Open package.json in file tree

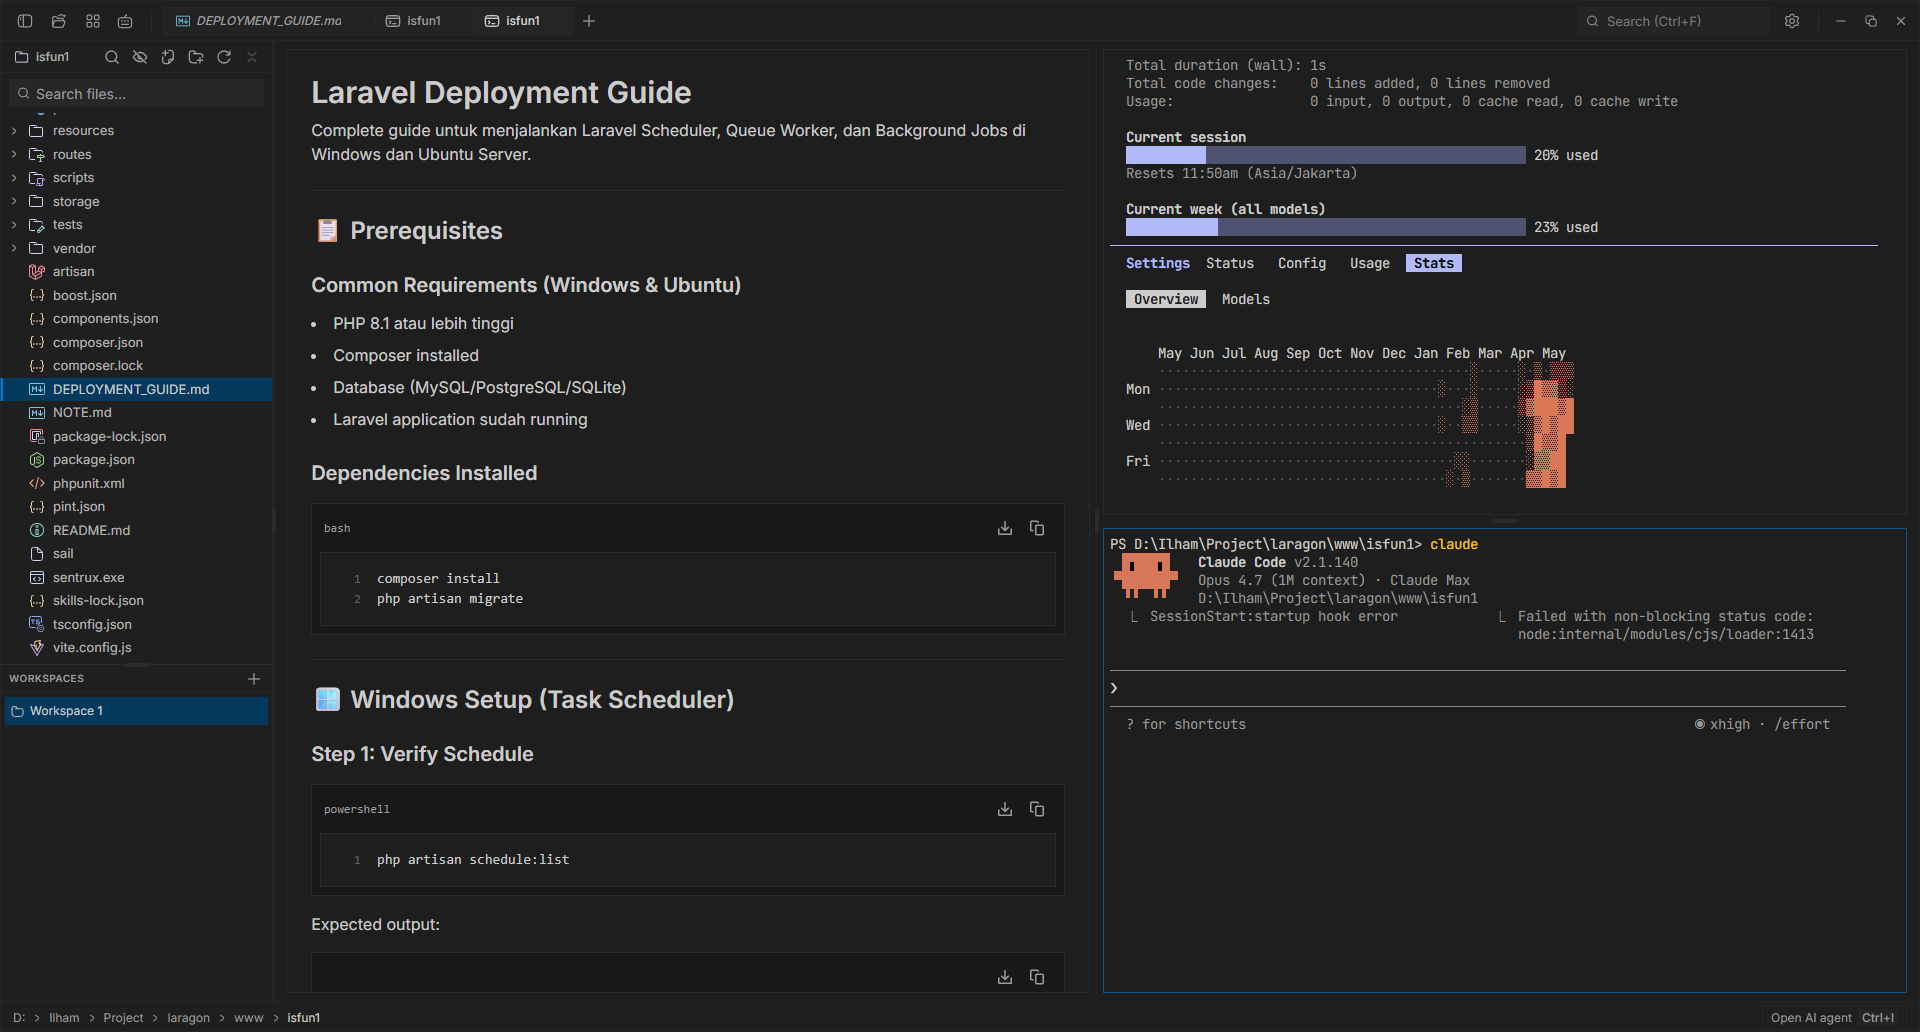pos(136,460)
